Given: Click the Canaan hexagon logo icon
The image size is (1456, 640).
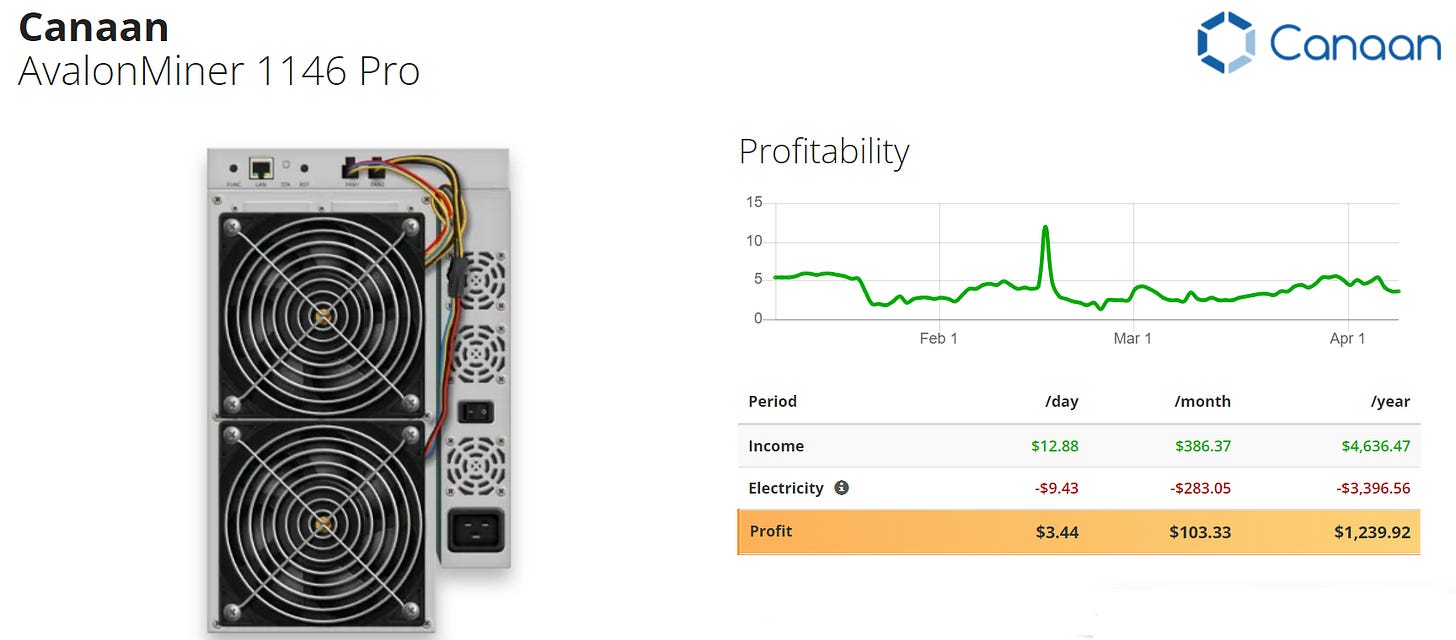Looking at the screenshot, I should (1225, 43).
